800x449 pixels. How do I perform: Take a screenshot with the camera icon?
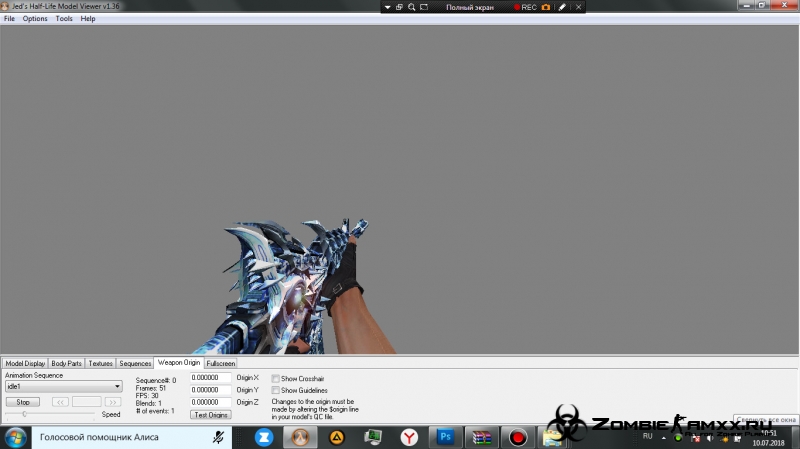(x=546, y=7)
